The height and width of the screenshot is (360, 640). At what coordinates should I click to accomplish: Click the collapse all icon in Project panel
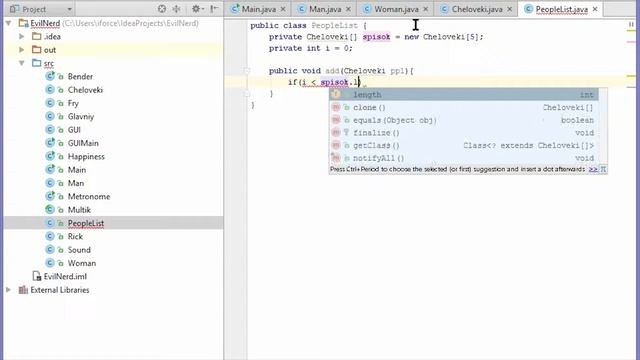point(176,9)
